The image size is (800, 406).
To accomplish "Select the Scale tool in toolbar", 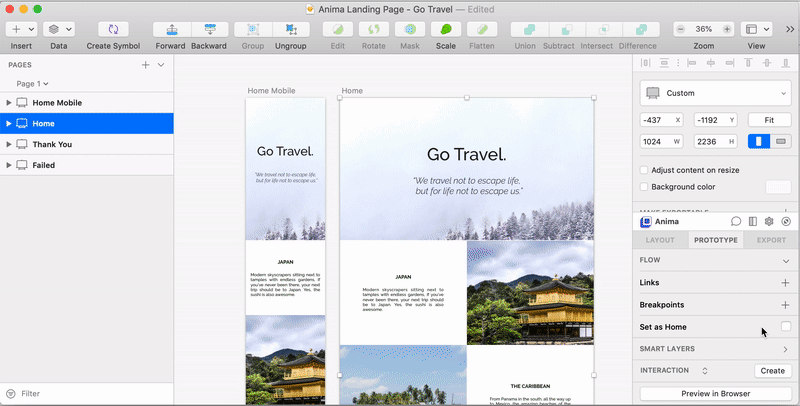I will point(446,30).
